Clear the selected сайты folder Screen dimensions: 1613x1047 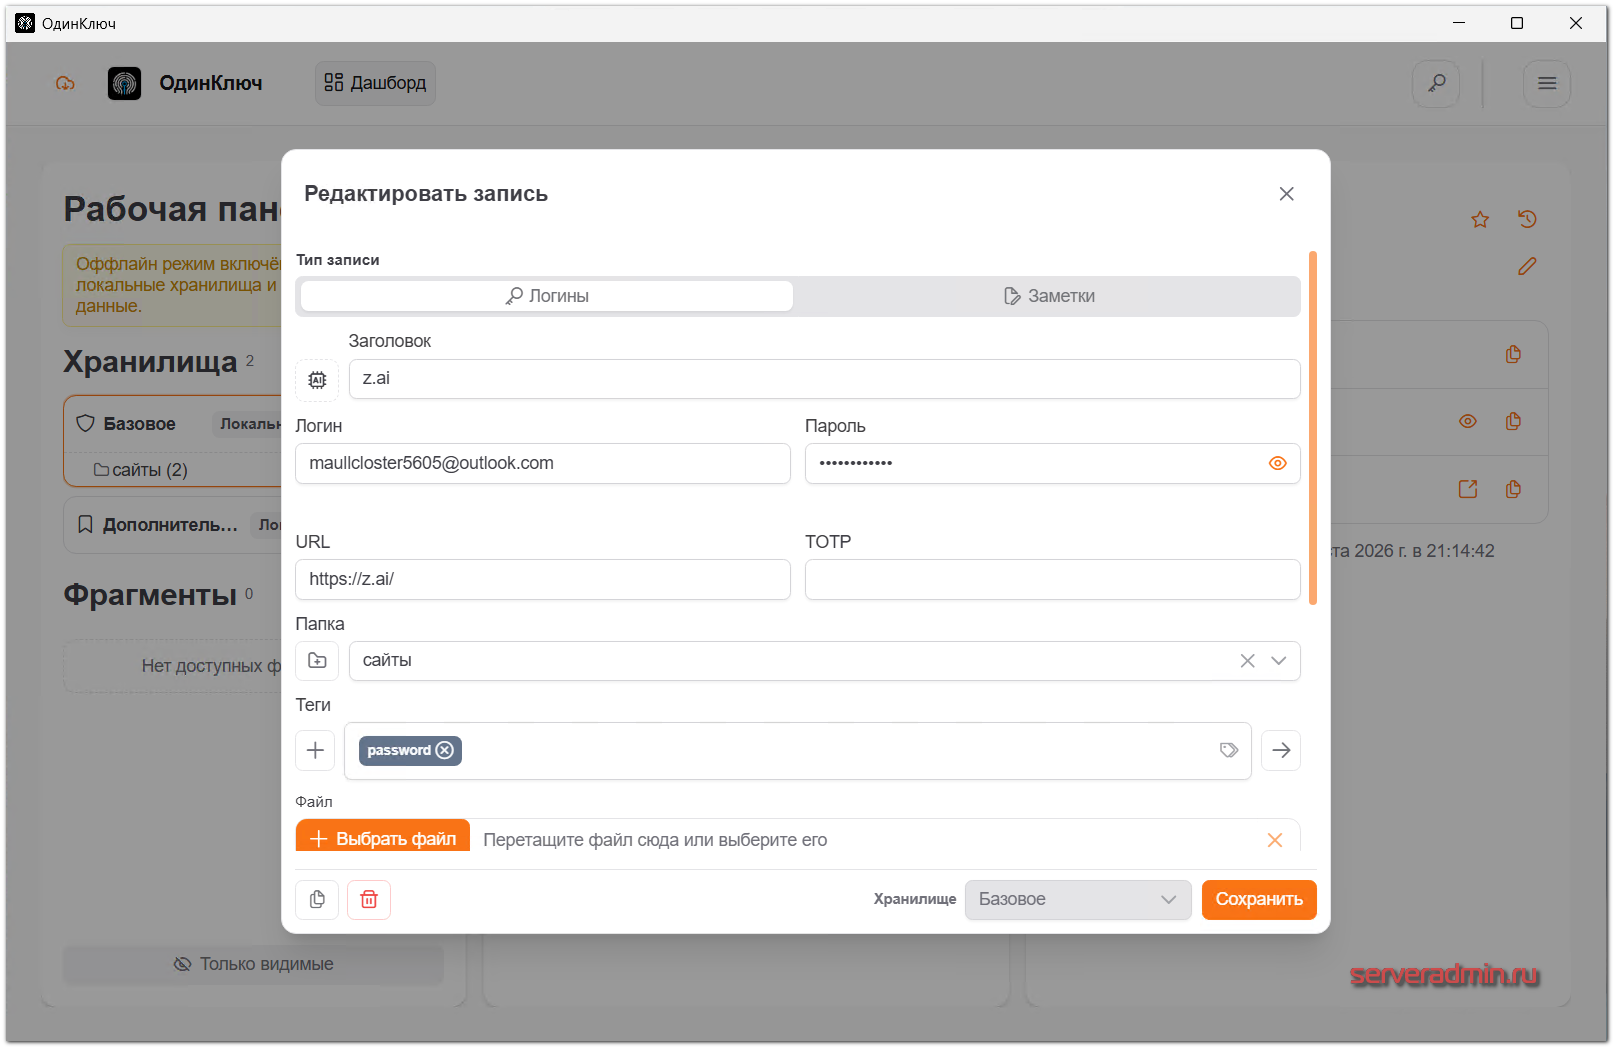(1247, 661)
